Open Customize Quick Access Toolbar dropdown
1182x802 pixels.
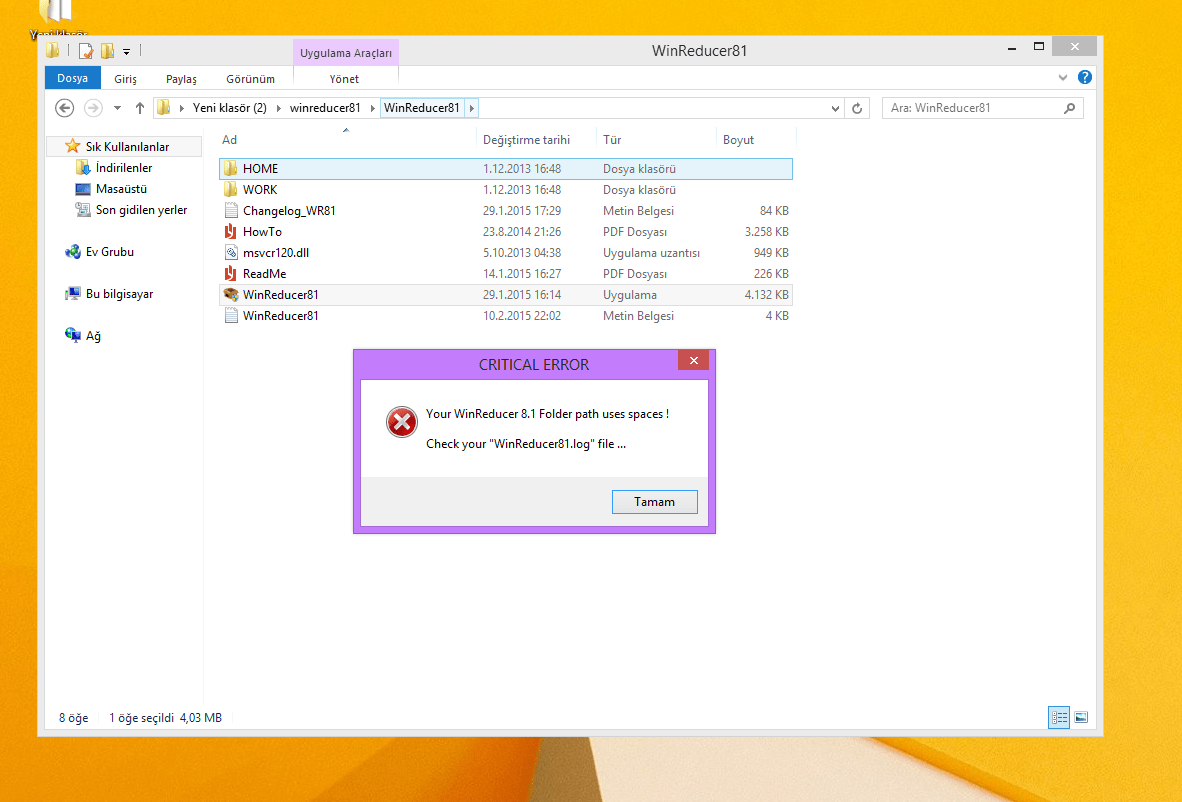(127, 52)
